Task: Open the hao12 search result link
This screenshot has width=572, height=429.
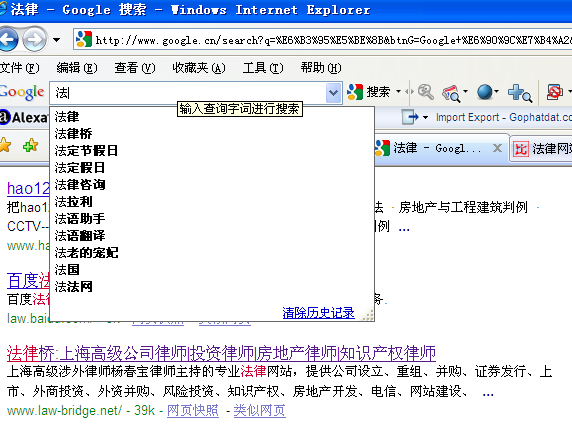Action: coord(28,188)
